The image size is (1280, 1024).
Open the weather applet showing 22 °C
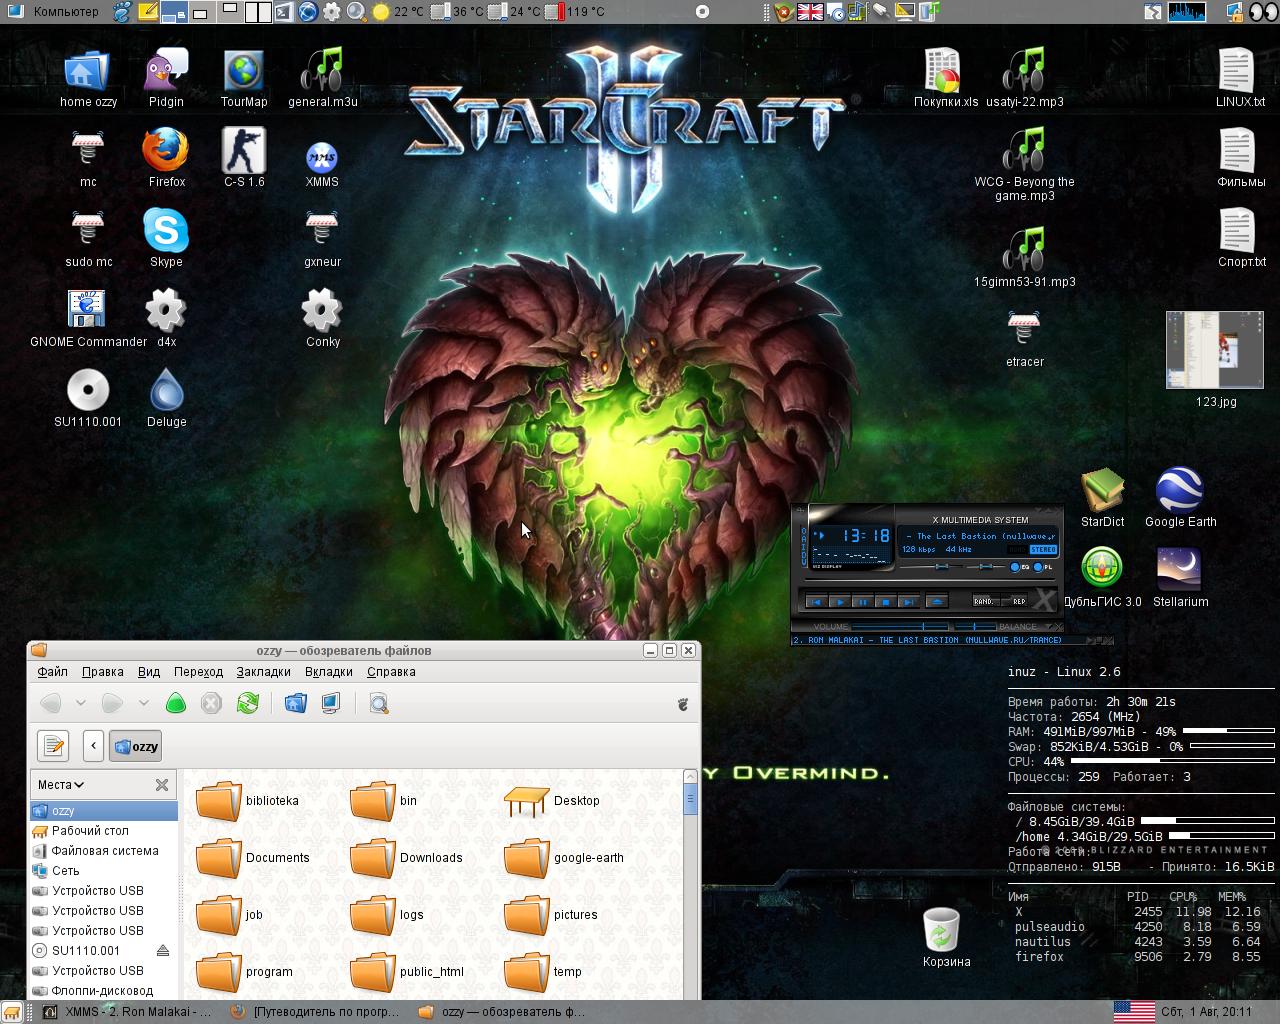click(397, 11)
